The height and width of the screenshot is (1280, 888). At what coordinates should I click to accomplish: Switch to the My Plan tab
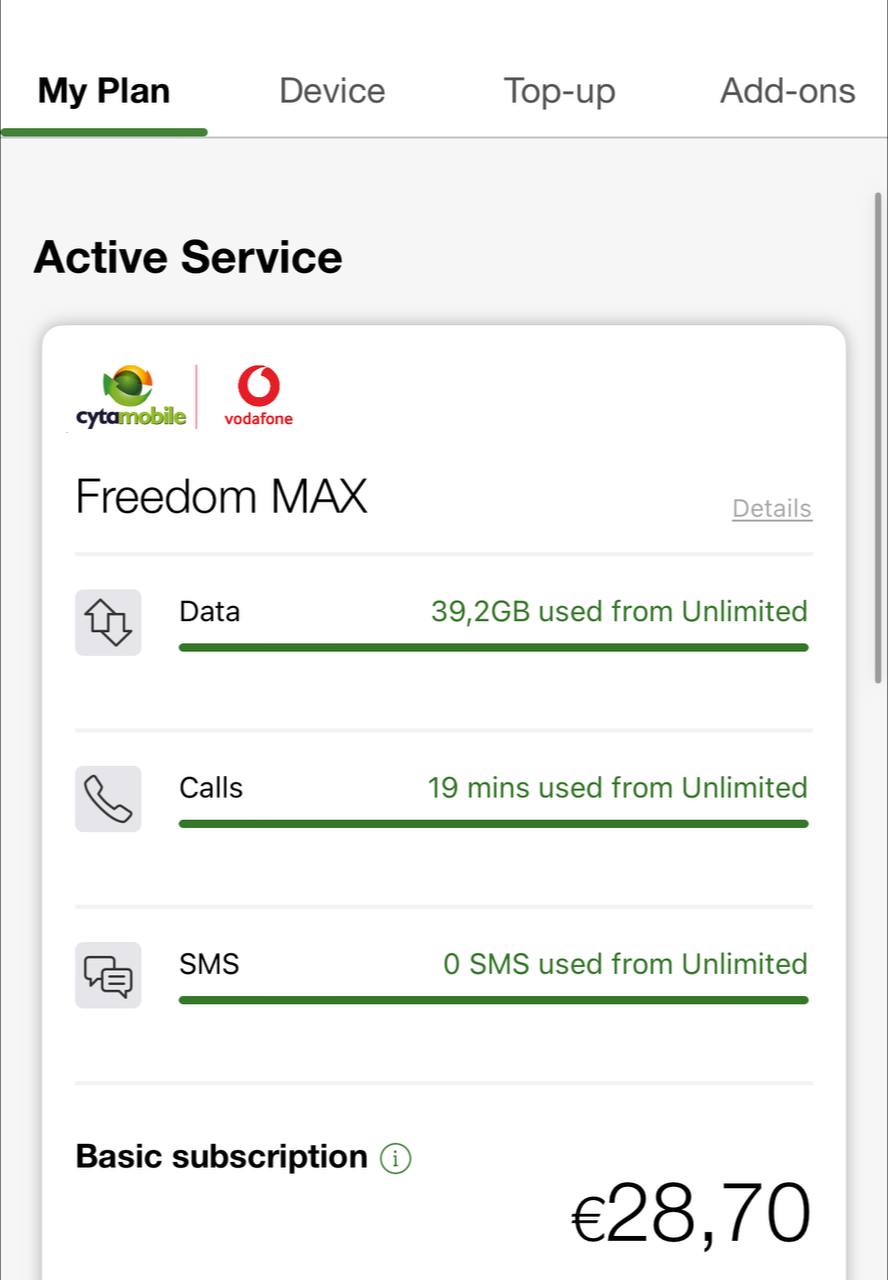[104, 91]
